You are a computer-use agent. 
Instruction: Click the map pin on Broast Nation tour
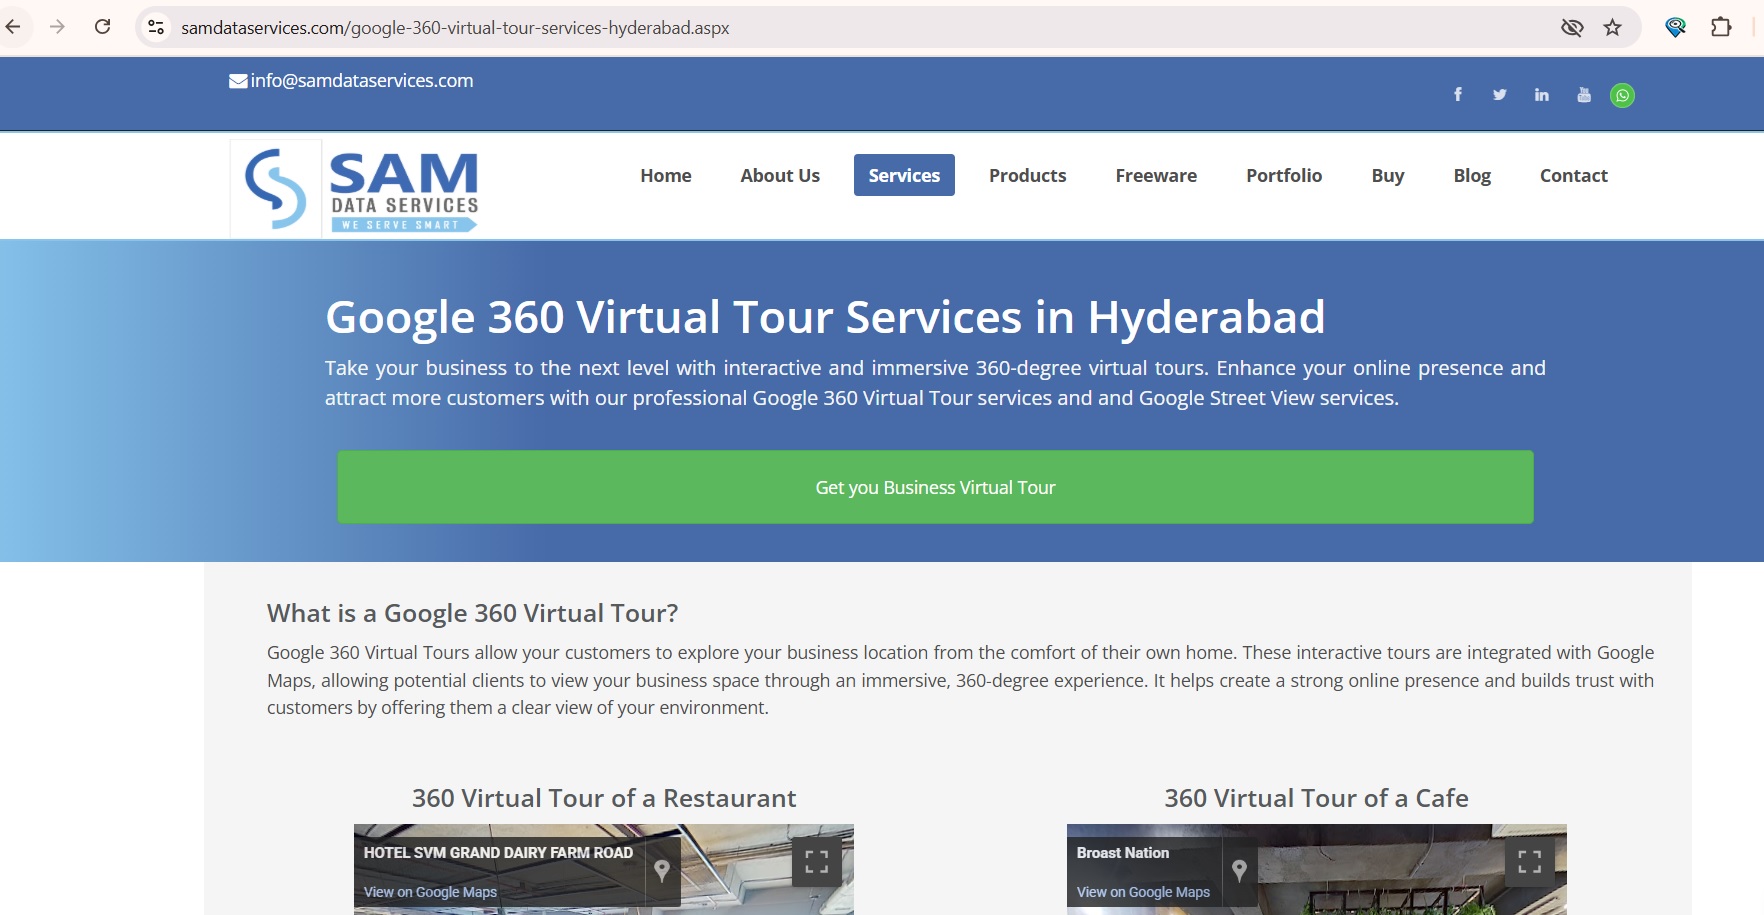(x=1240, y=871)
